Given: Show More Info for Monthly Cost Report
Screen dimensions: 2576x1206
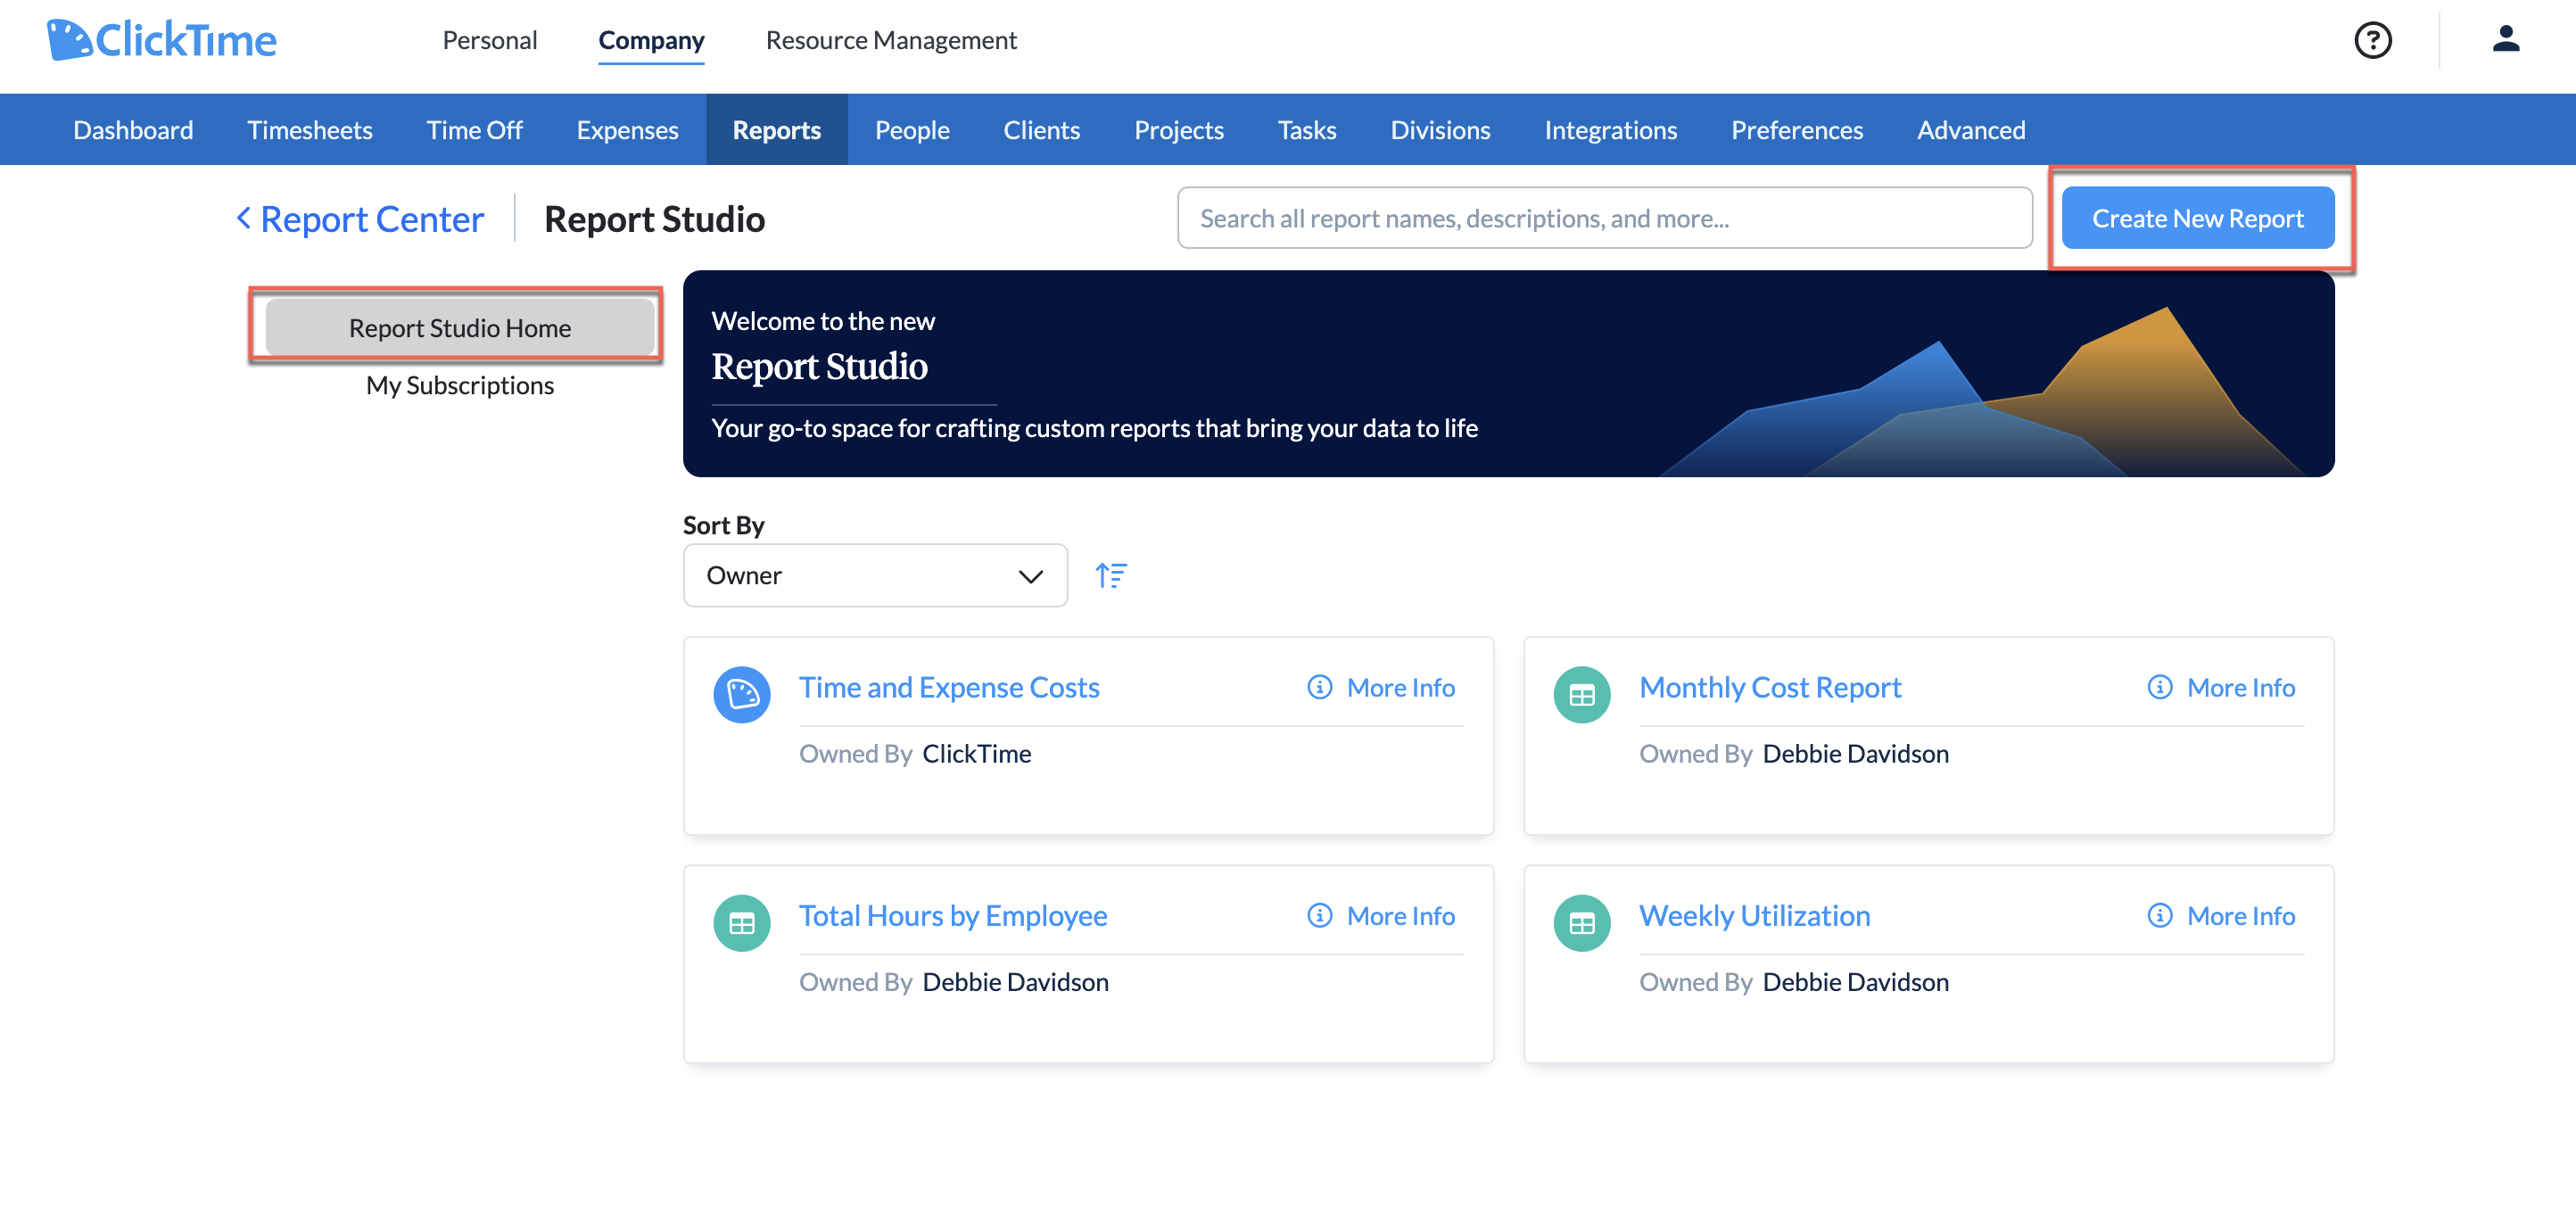Looking at the screenshot, I should click(x=2221, y=687).
